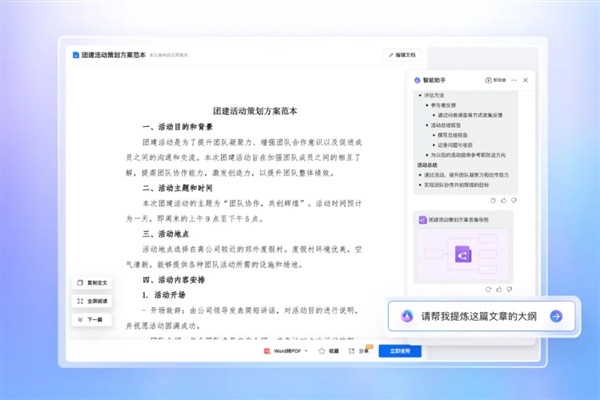The height and width of the screenshot is (400, 600).
Task: Give thumbs down to the outline reply
Action: 514,200
